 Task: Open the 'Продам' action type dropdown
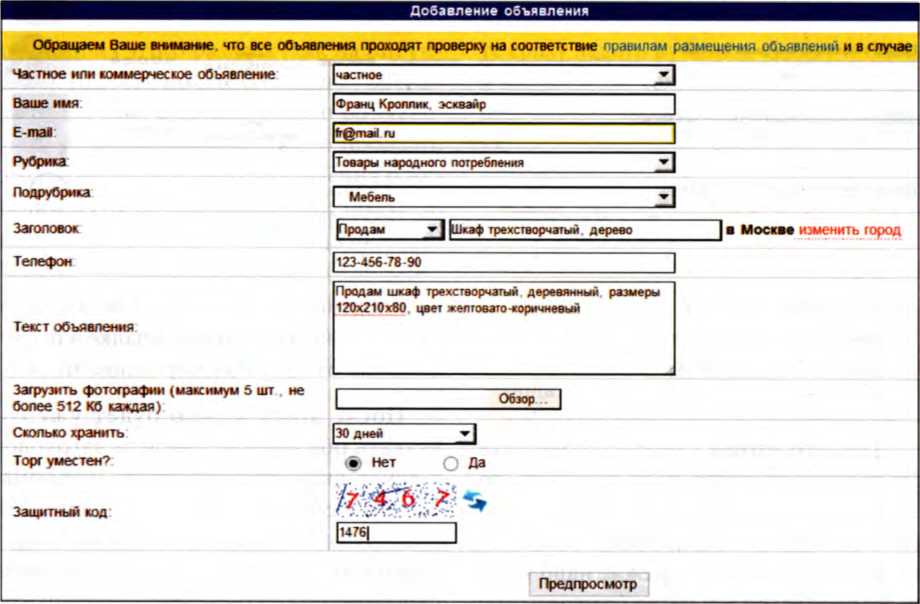(389, 230)
